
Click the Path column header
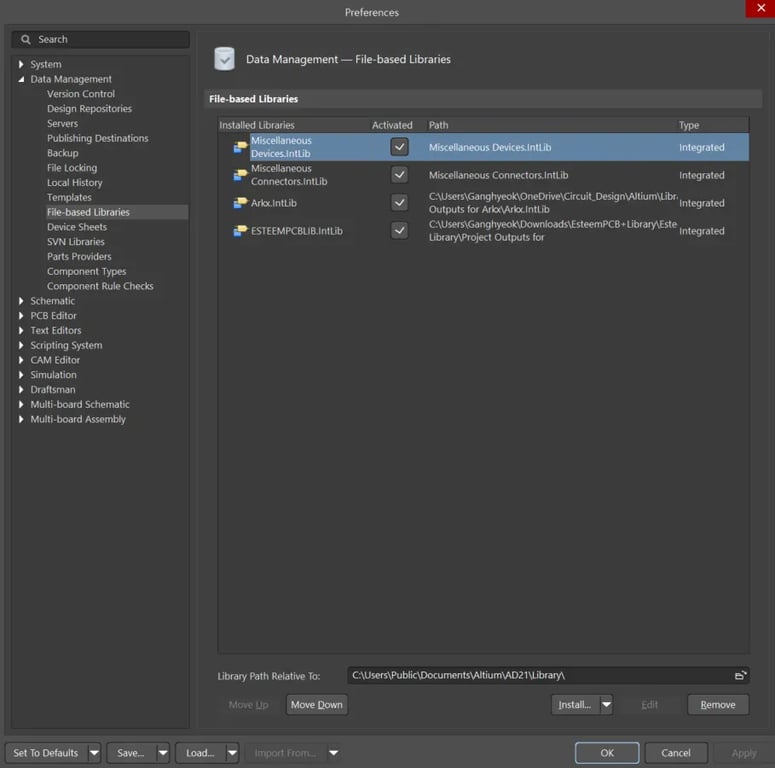click(x=439, y=126)
